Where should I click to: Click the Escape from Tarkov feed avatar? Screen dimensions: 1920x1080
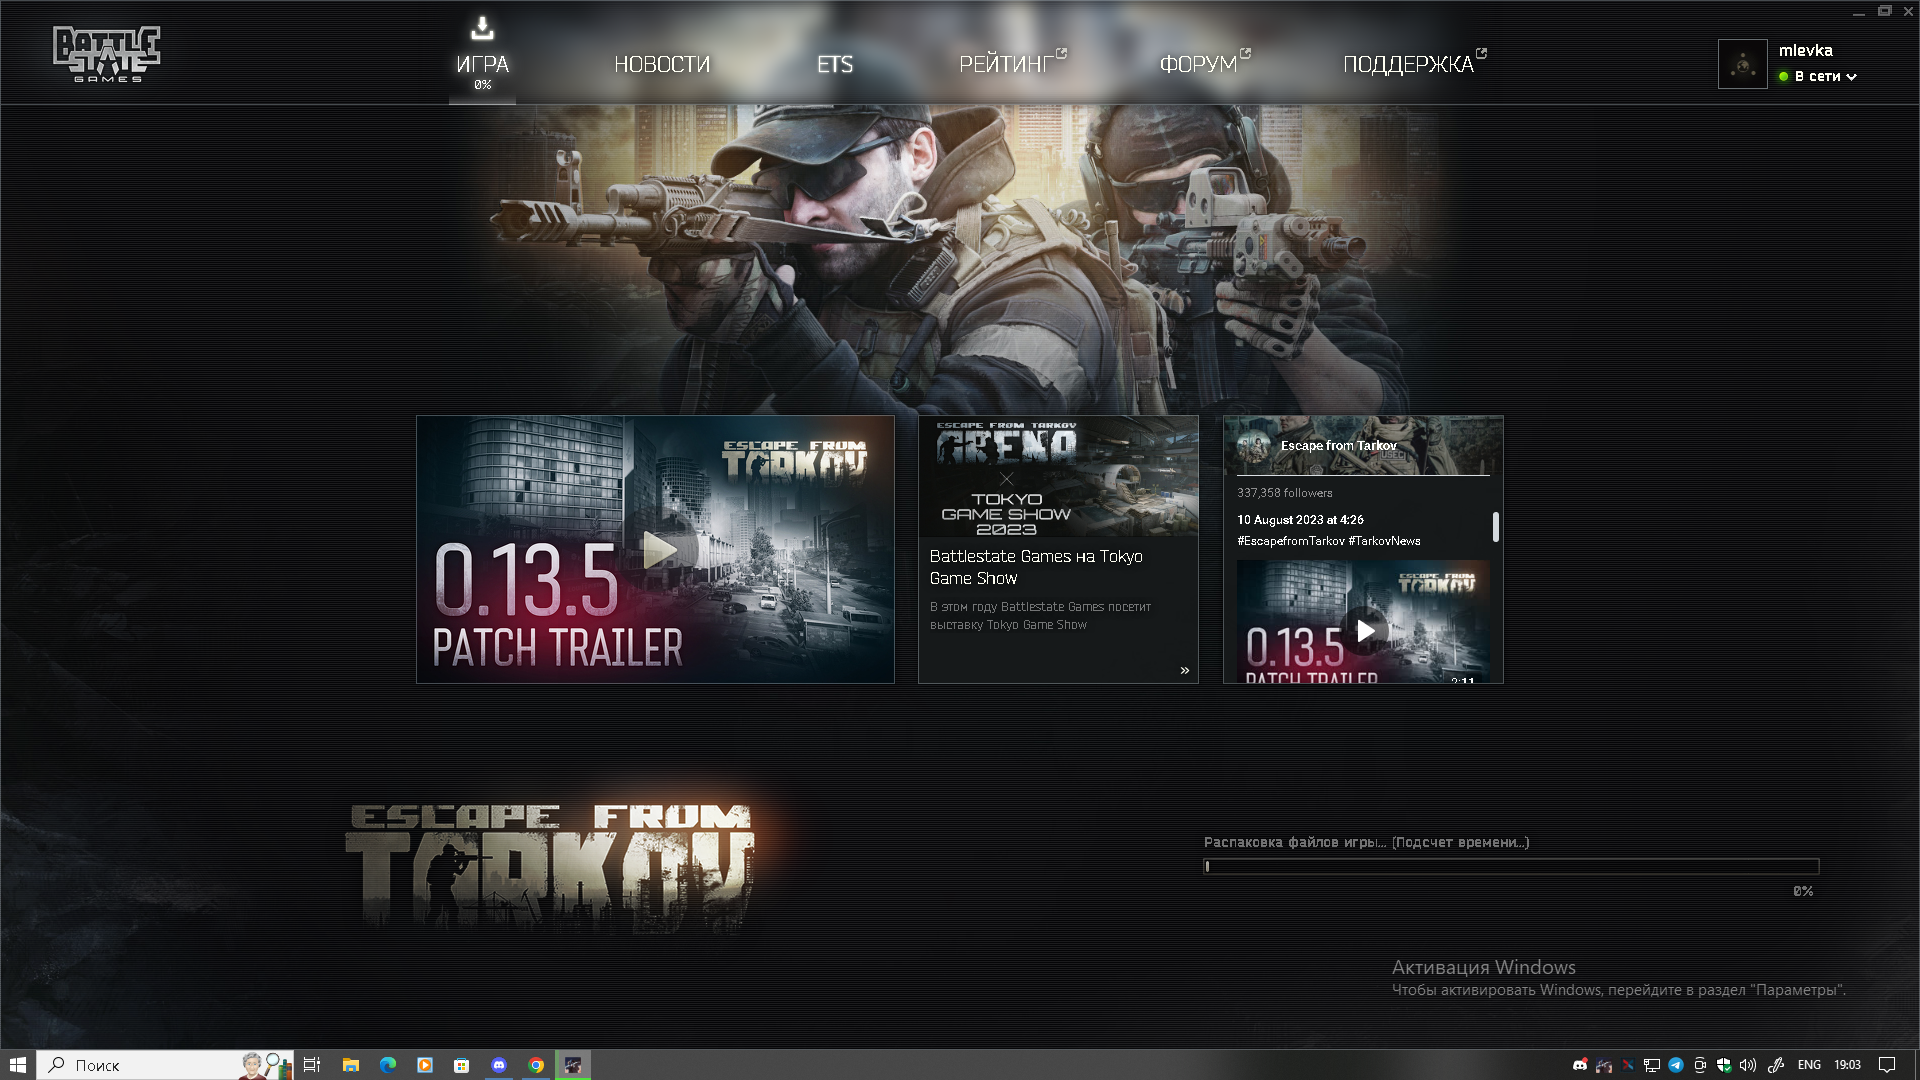(x=1254, y=445)
